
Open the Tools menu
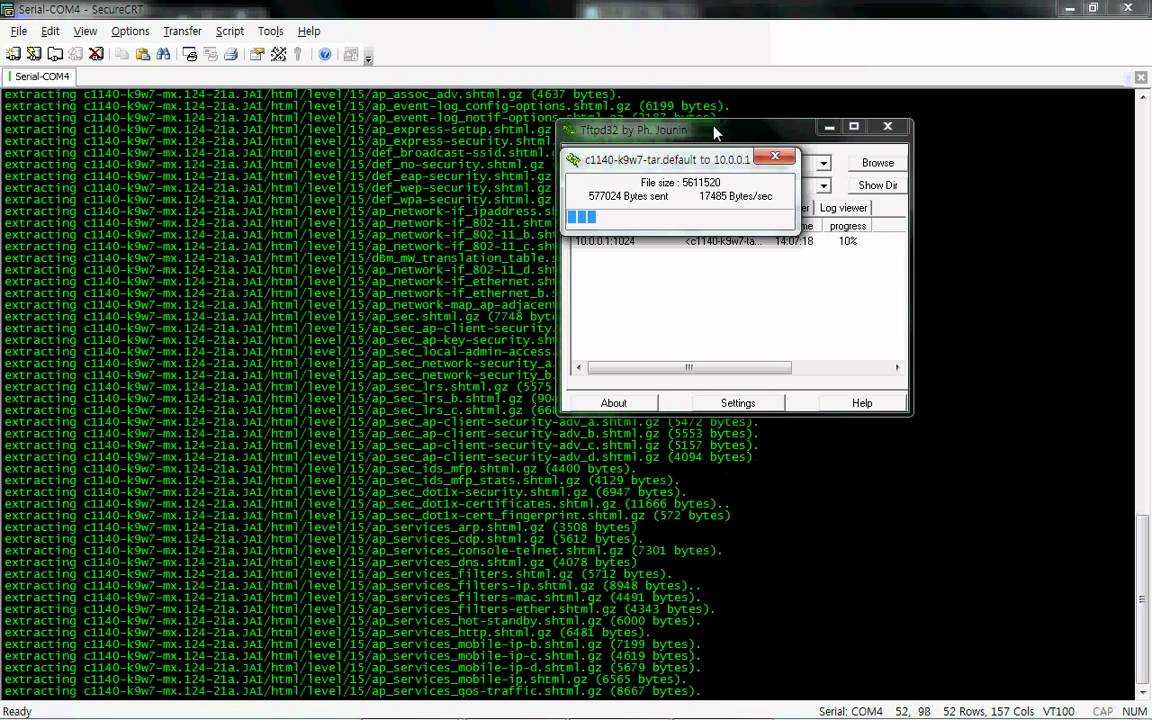pos(270,31)
